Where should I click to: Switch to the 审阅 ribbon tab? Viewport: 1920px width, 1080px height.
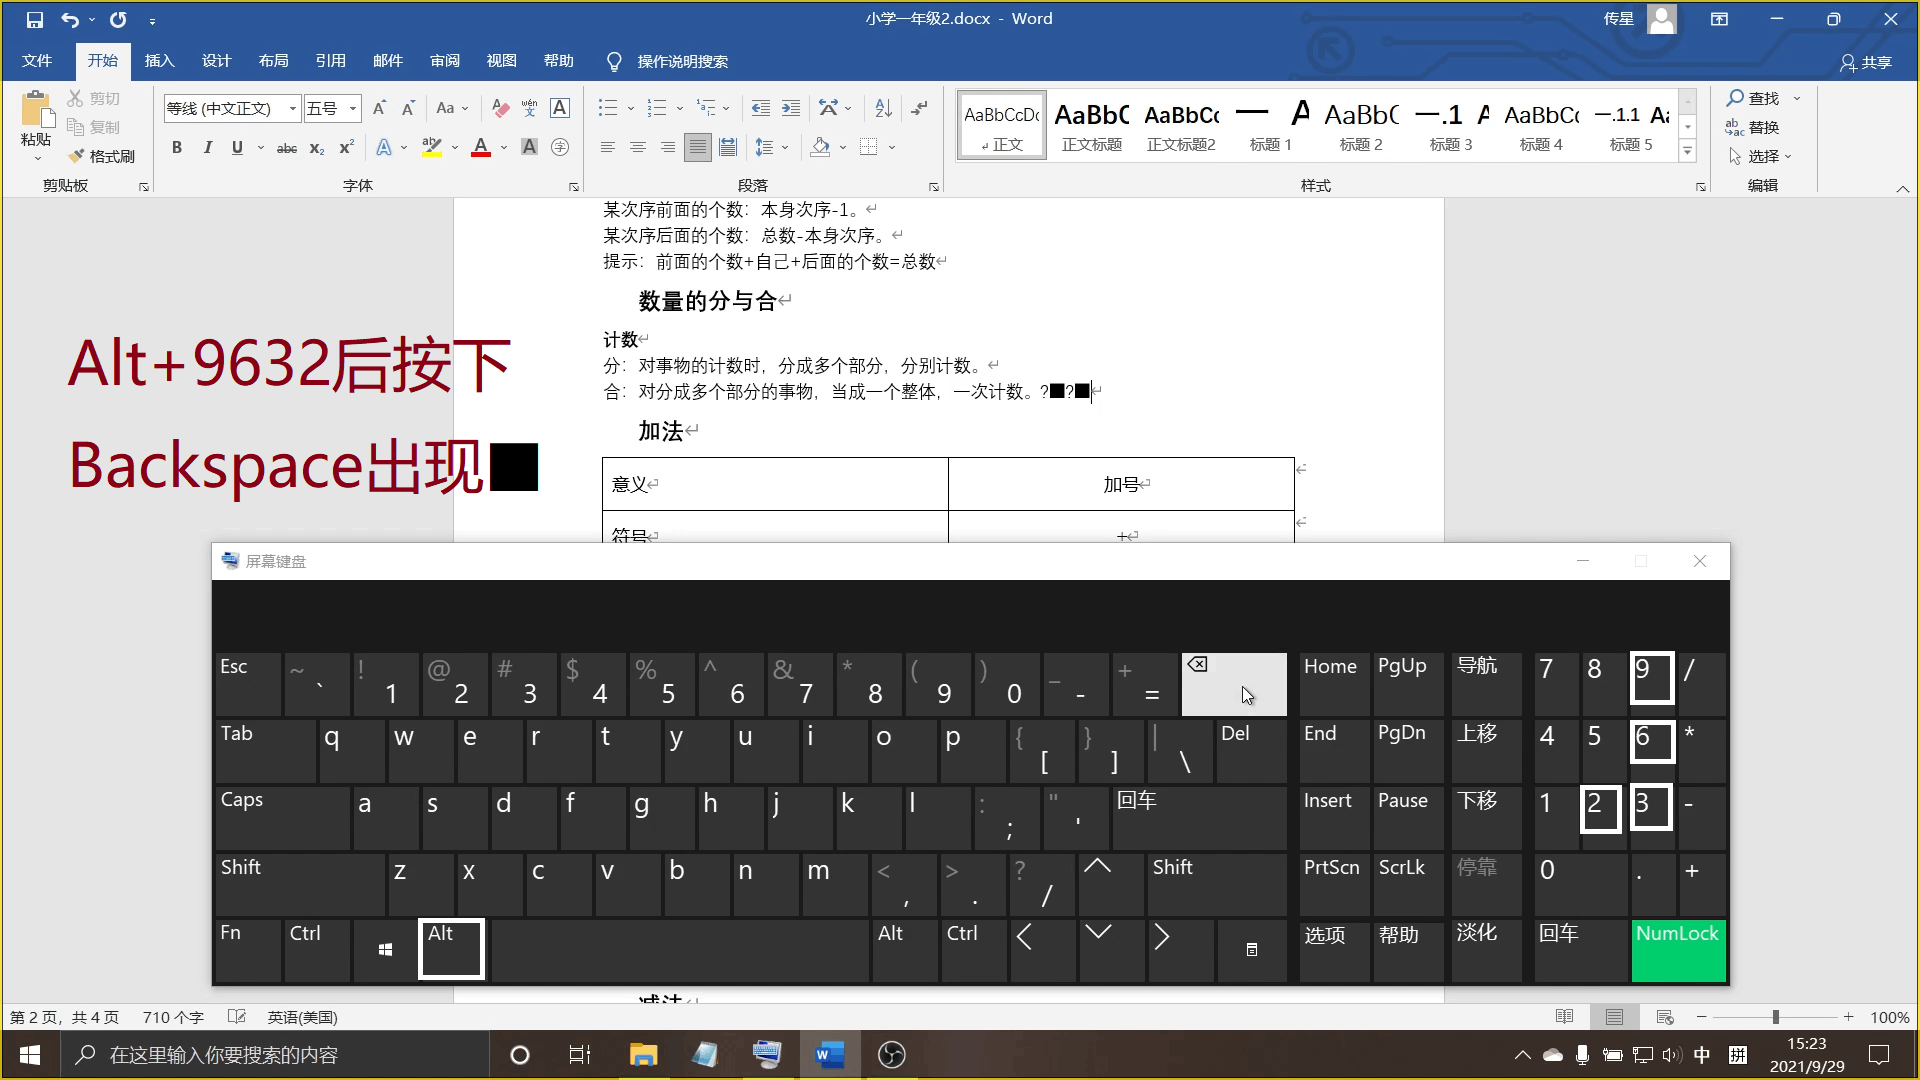pos(444,60)
